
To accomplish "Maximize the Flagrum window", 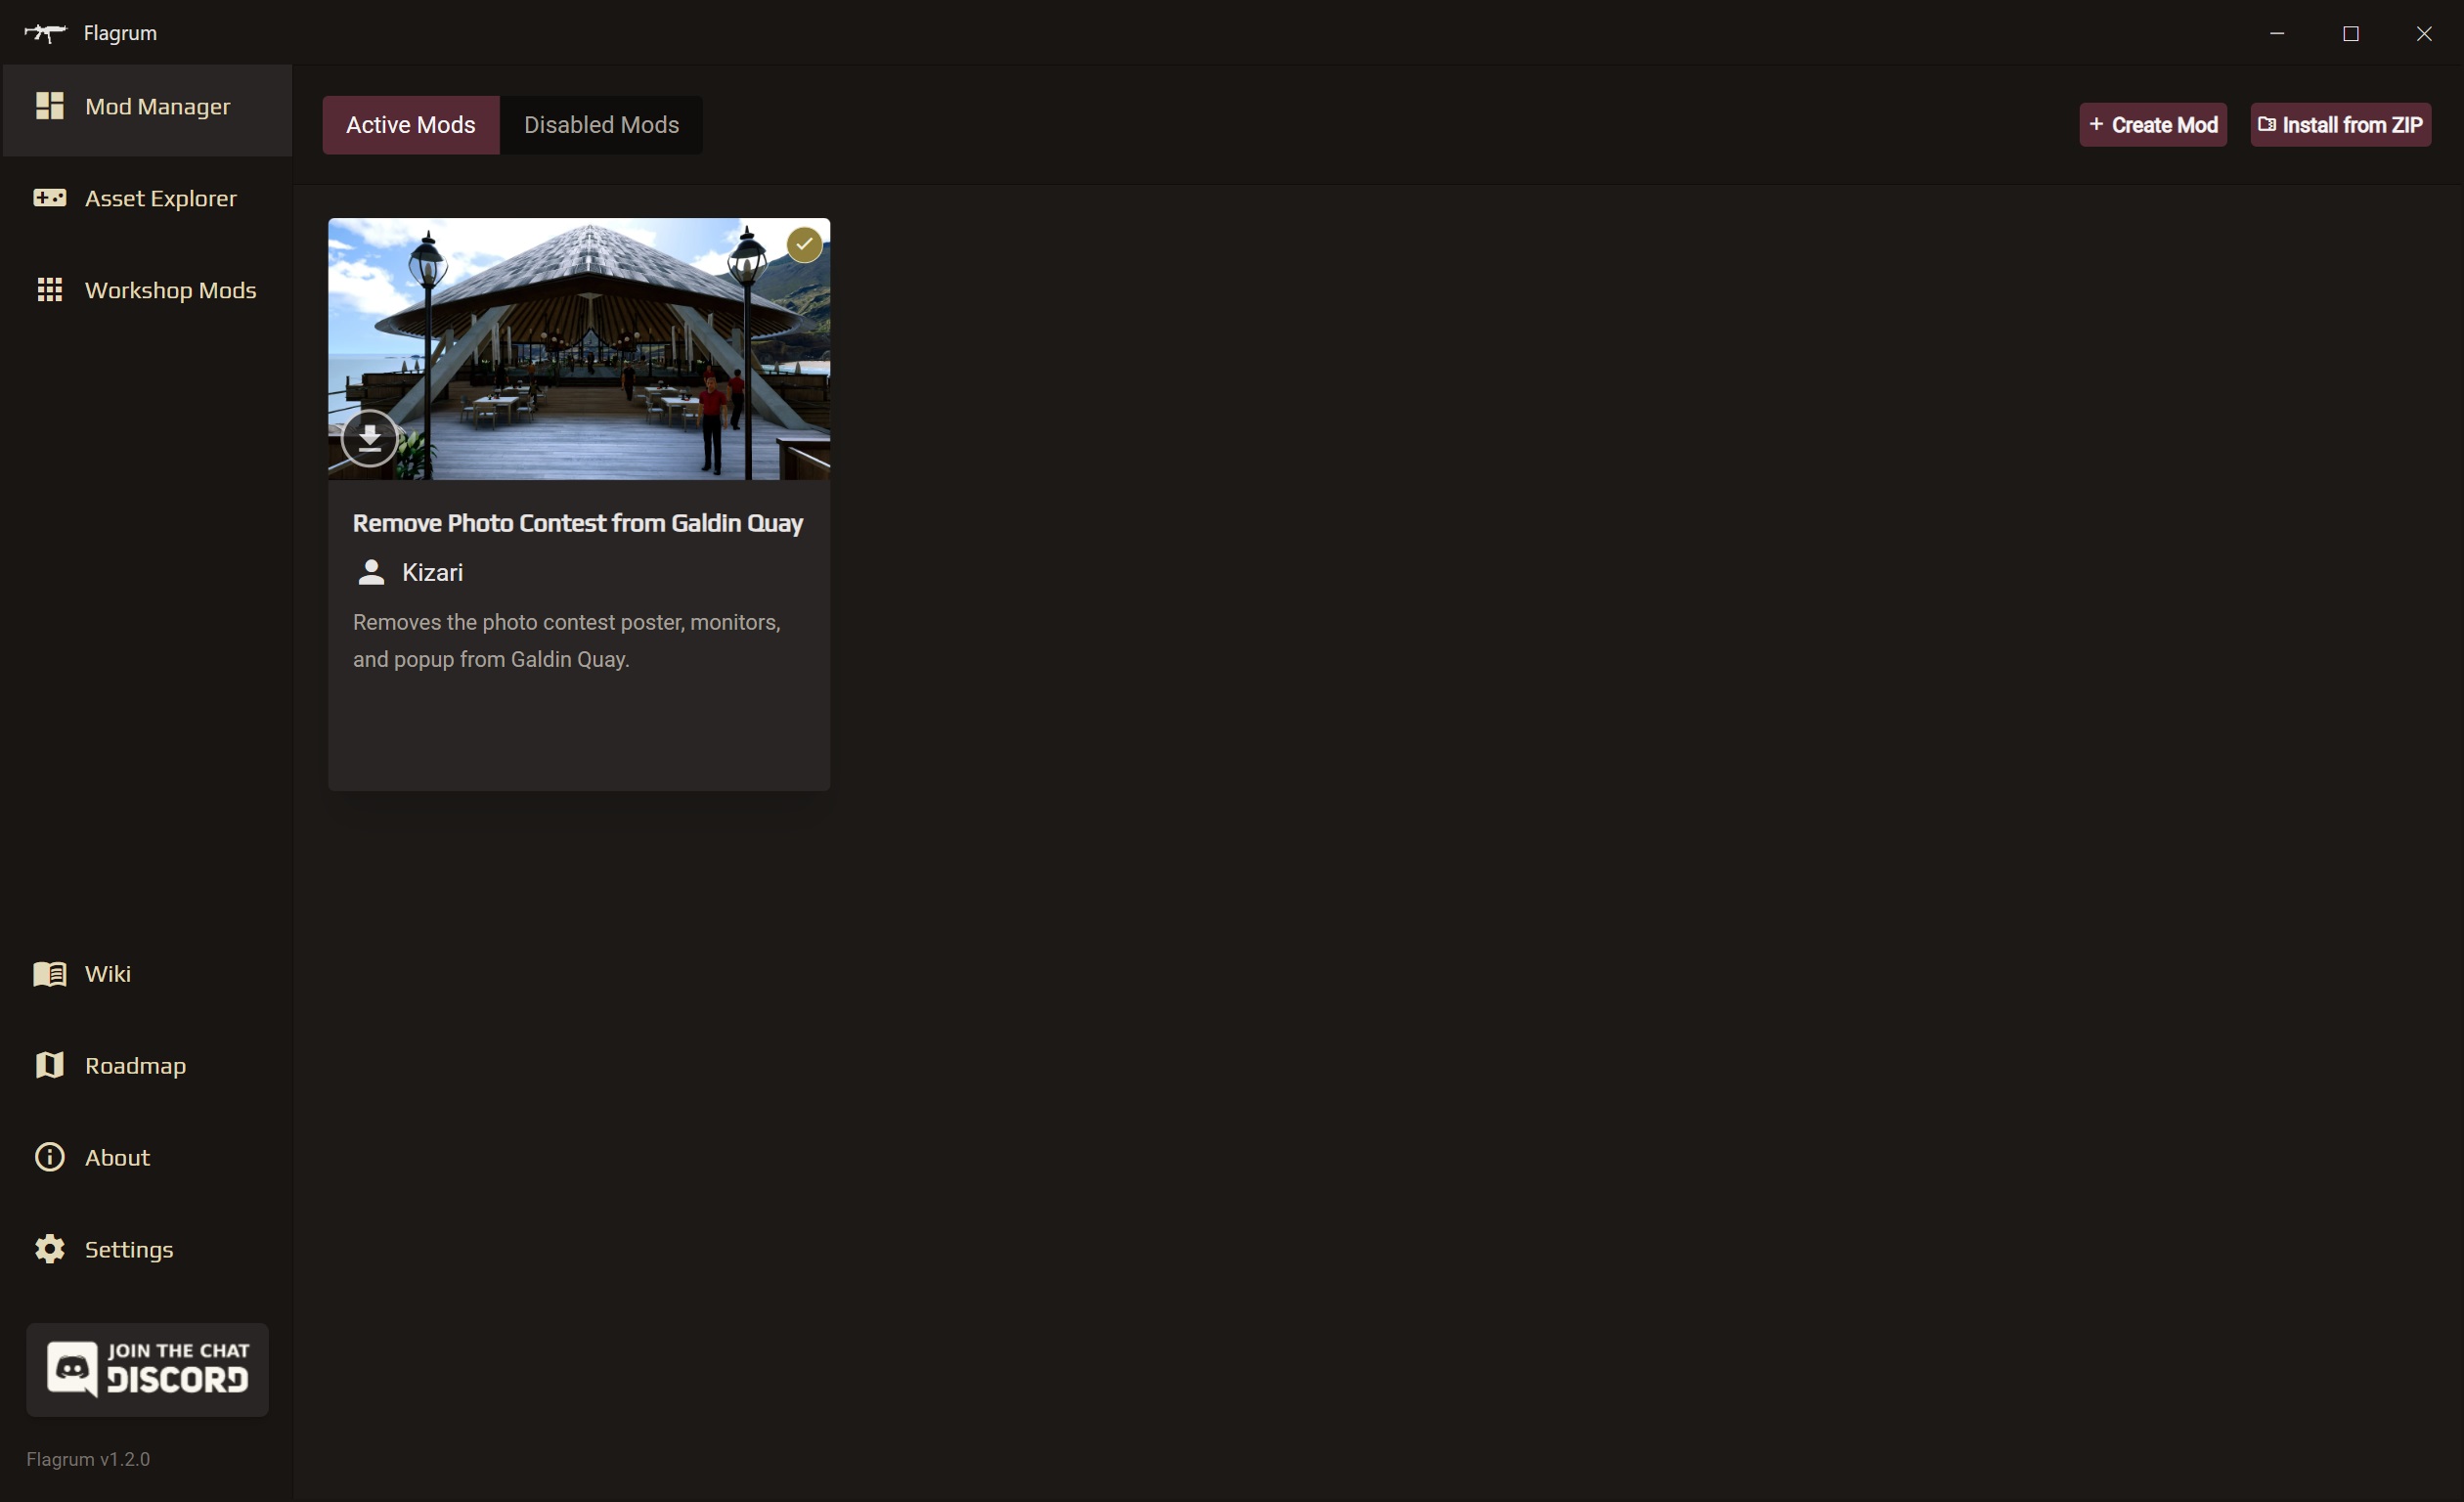I will tap(2351, 33).
